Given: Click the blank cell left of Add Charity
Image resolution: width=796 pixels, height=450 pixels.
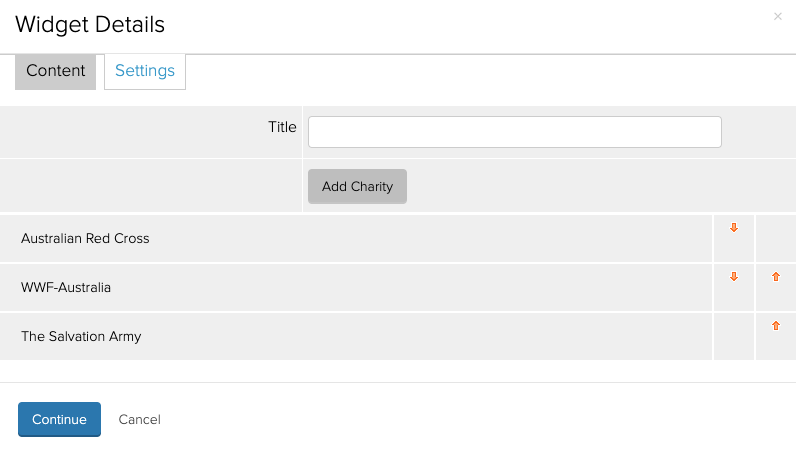Looking at the screenshot, I should (150, 187).
